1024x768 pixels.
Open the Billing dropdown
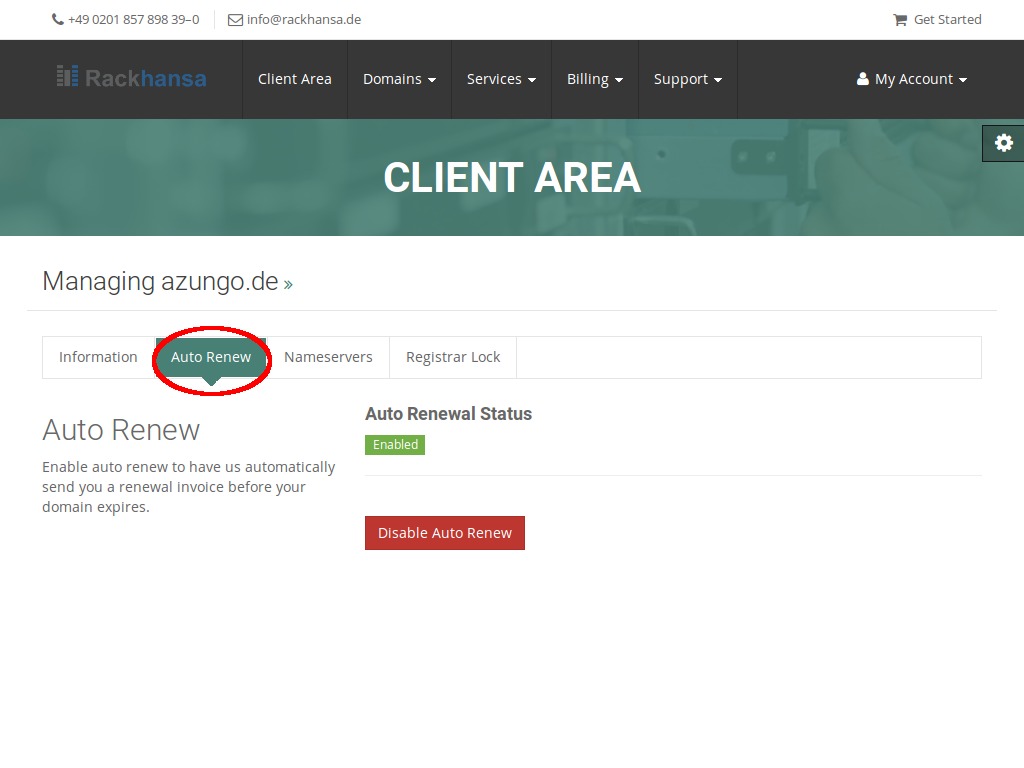(594, 79)
